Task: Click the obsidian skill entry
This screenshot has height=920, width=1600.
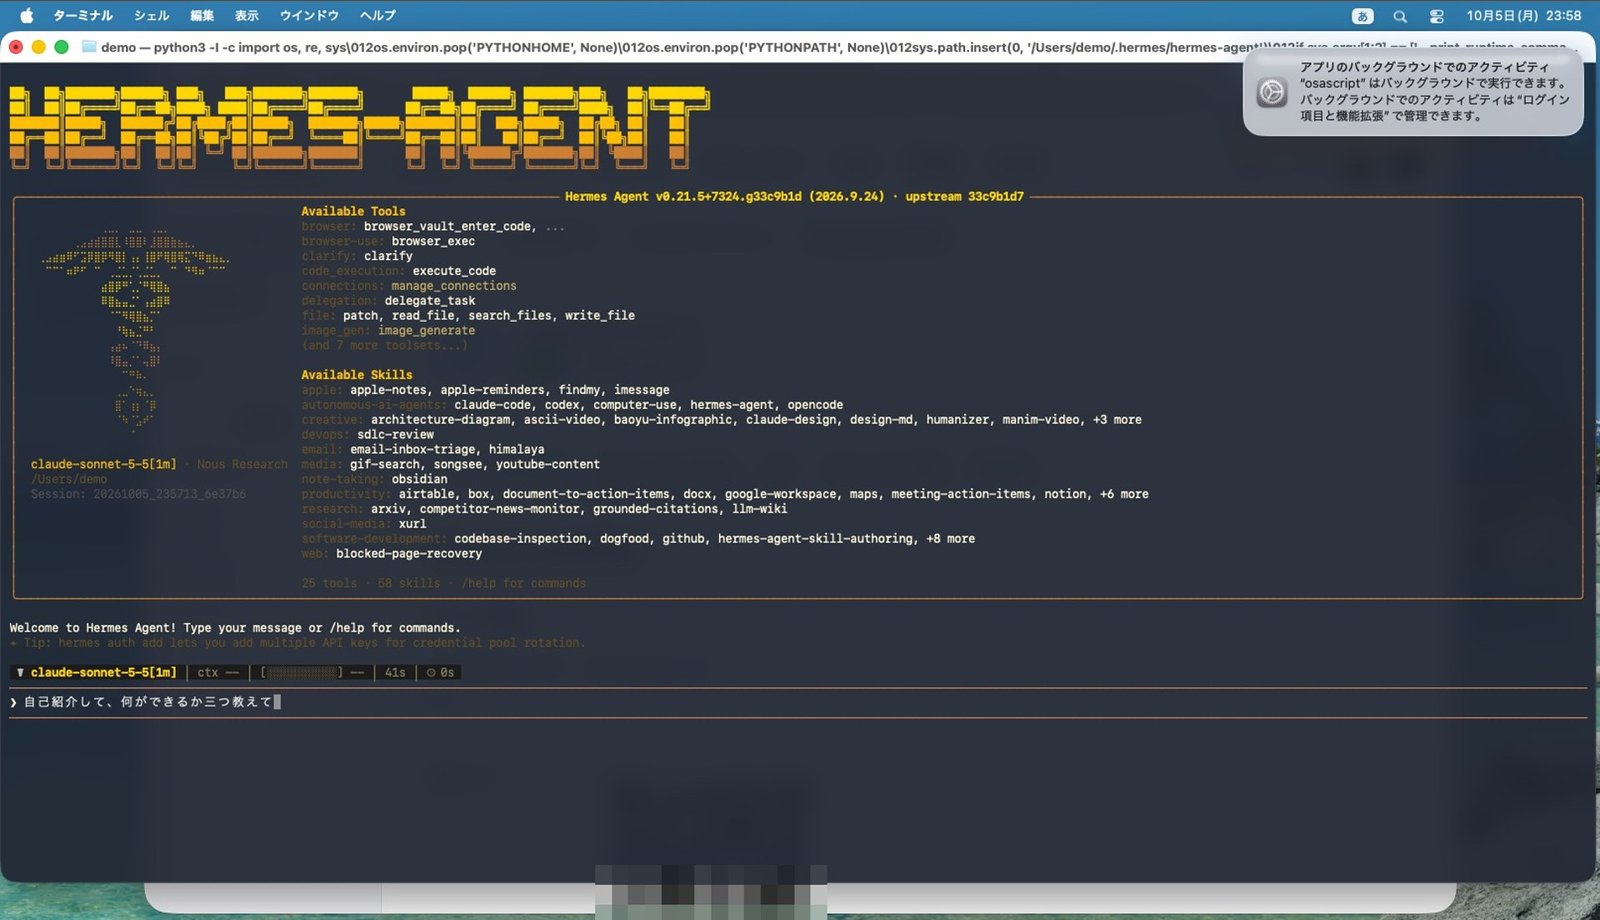Action: 419,479
